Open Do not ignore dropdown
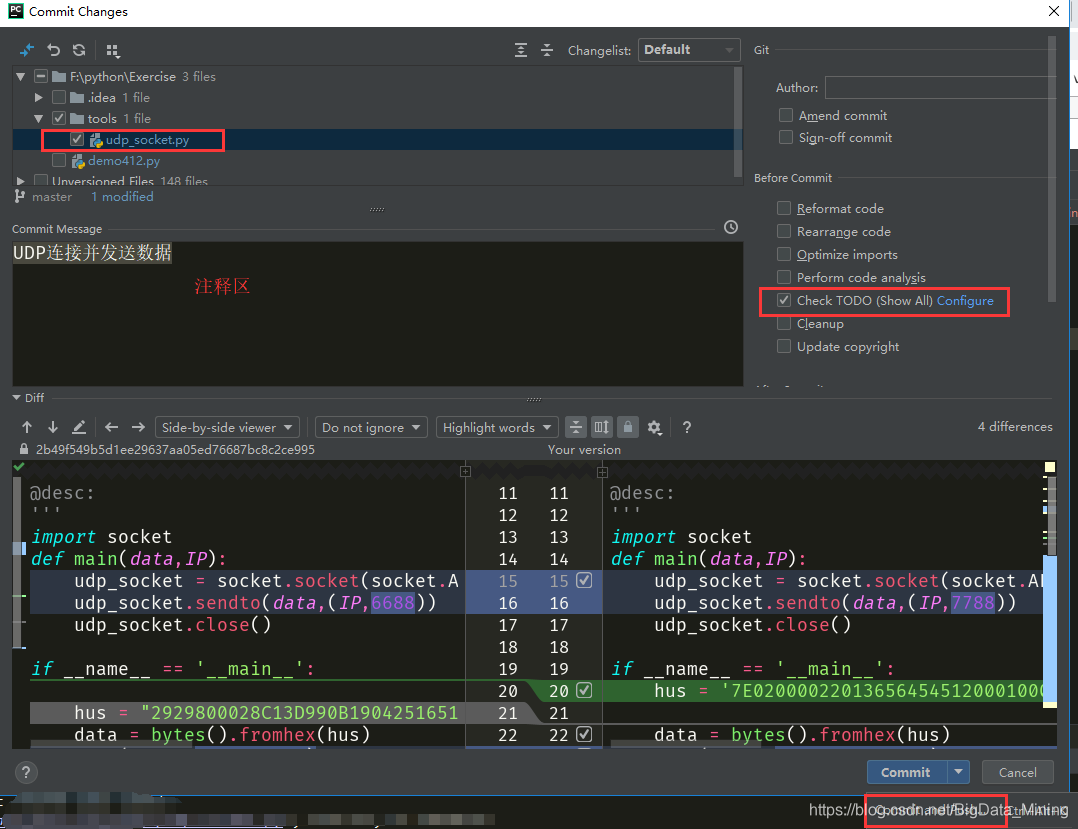The height and width of the screenshot is (829, 1078). 371,428
